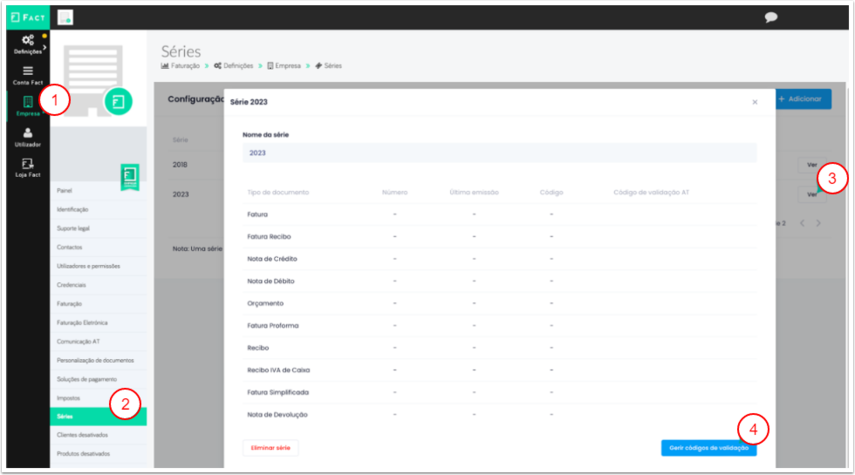Screen dimensions: 855x475
Task: Click the Adicionar button
Action: tap(803, 99)
